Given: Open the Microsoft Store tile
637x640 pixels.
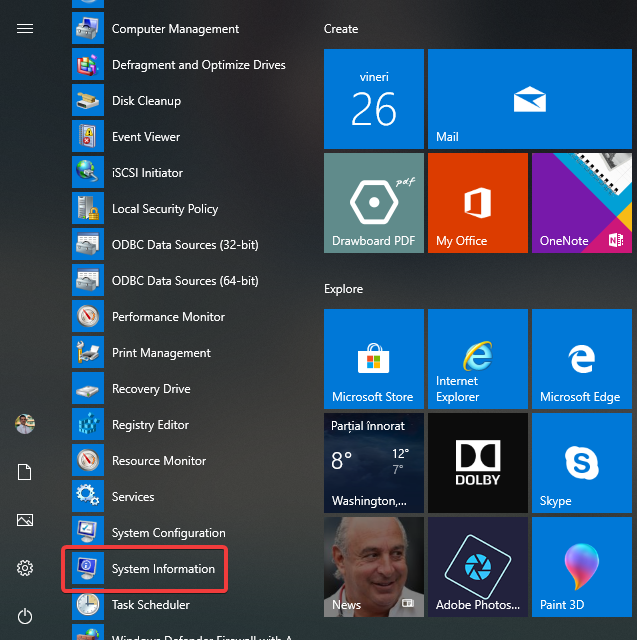Looking at the screenshot, I should pyautogui.click(x=374, y=359).
